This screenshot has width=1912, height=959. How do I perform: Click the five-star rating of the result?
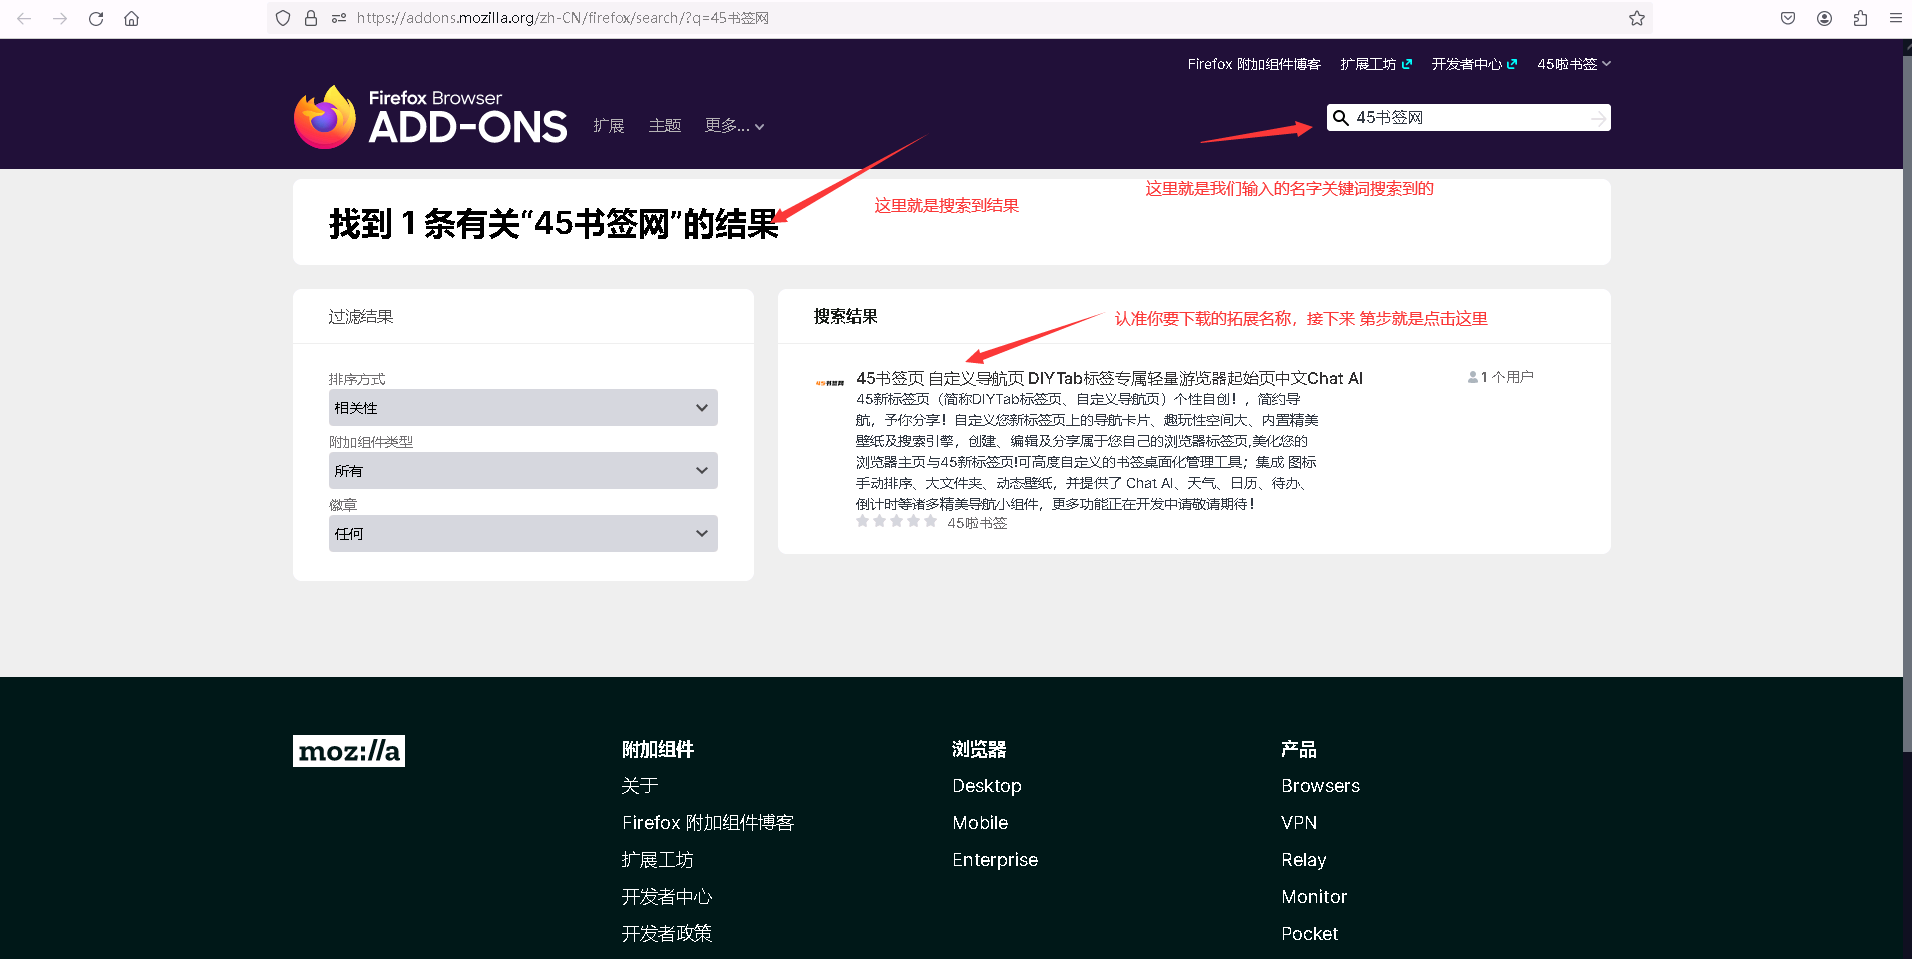point(896,522)
